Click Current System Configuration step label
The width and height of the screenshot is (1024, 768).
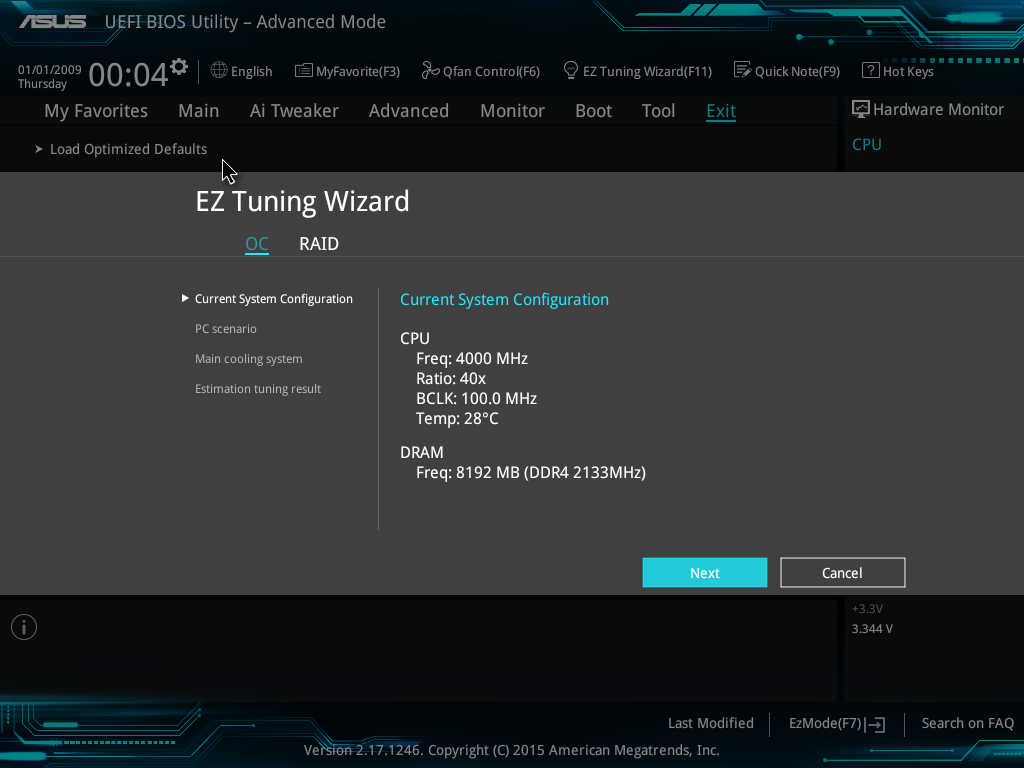274,299
